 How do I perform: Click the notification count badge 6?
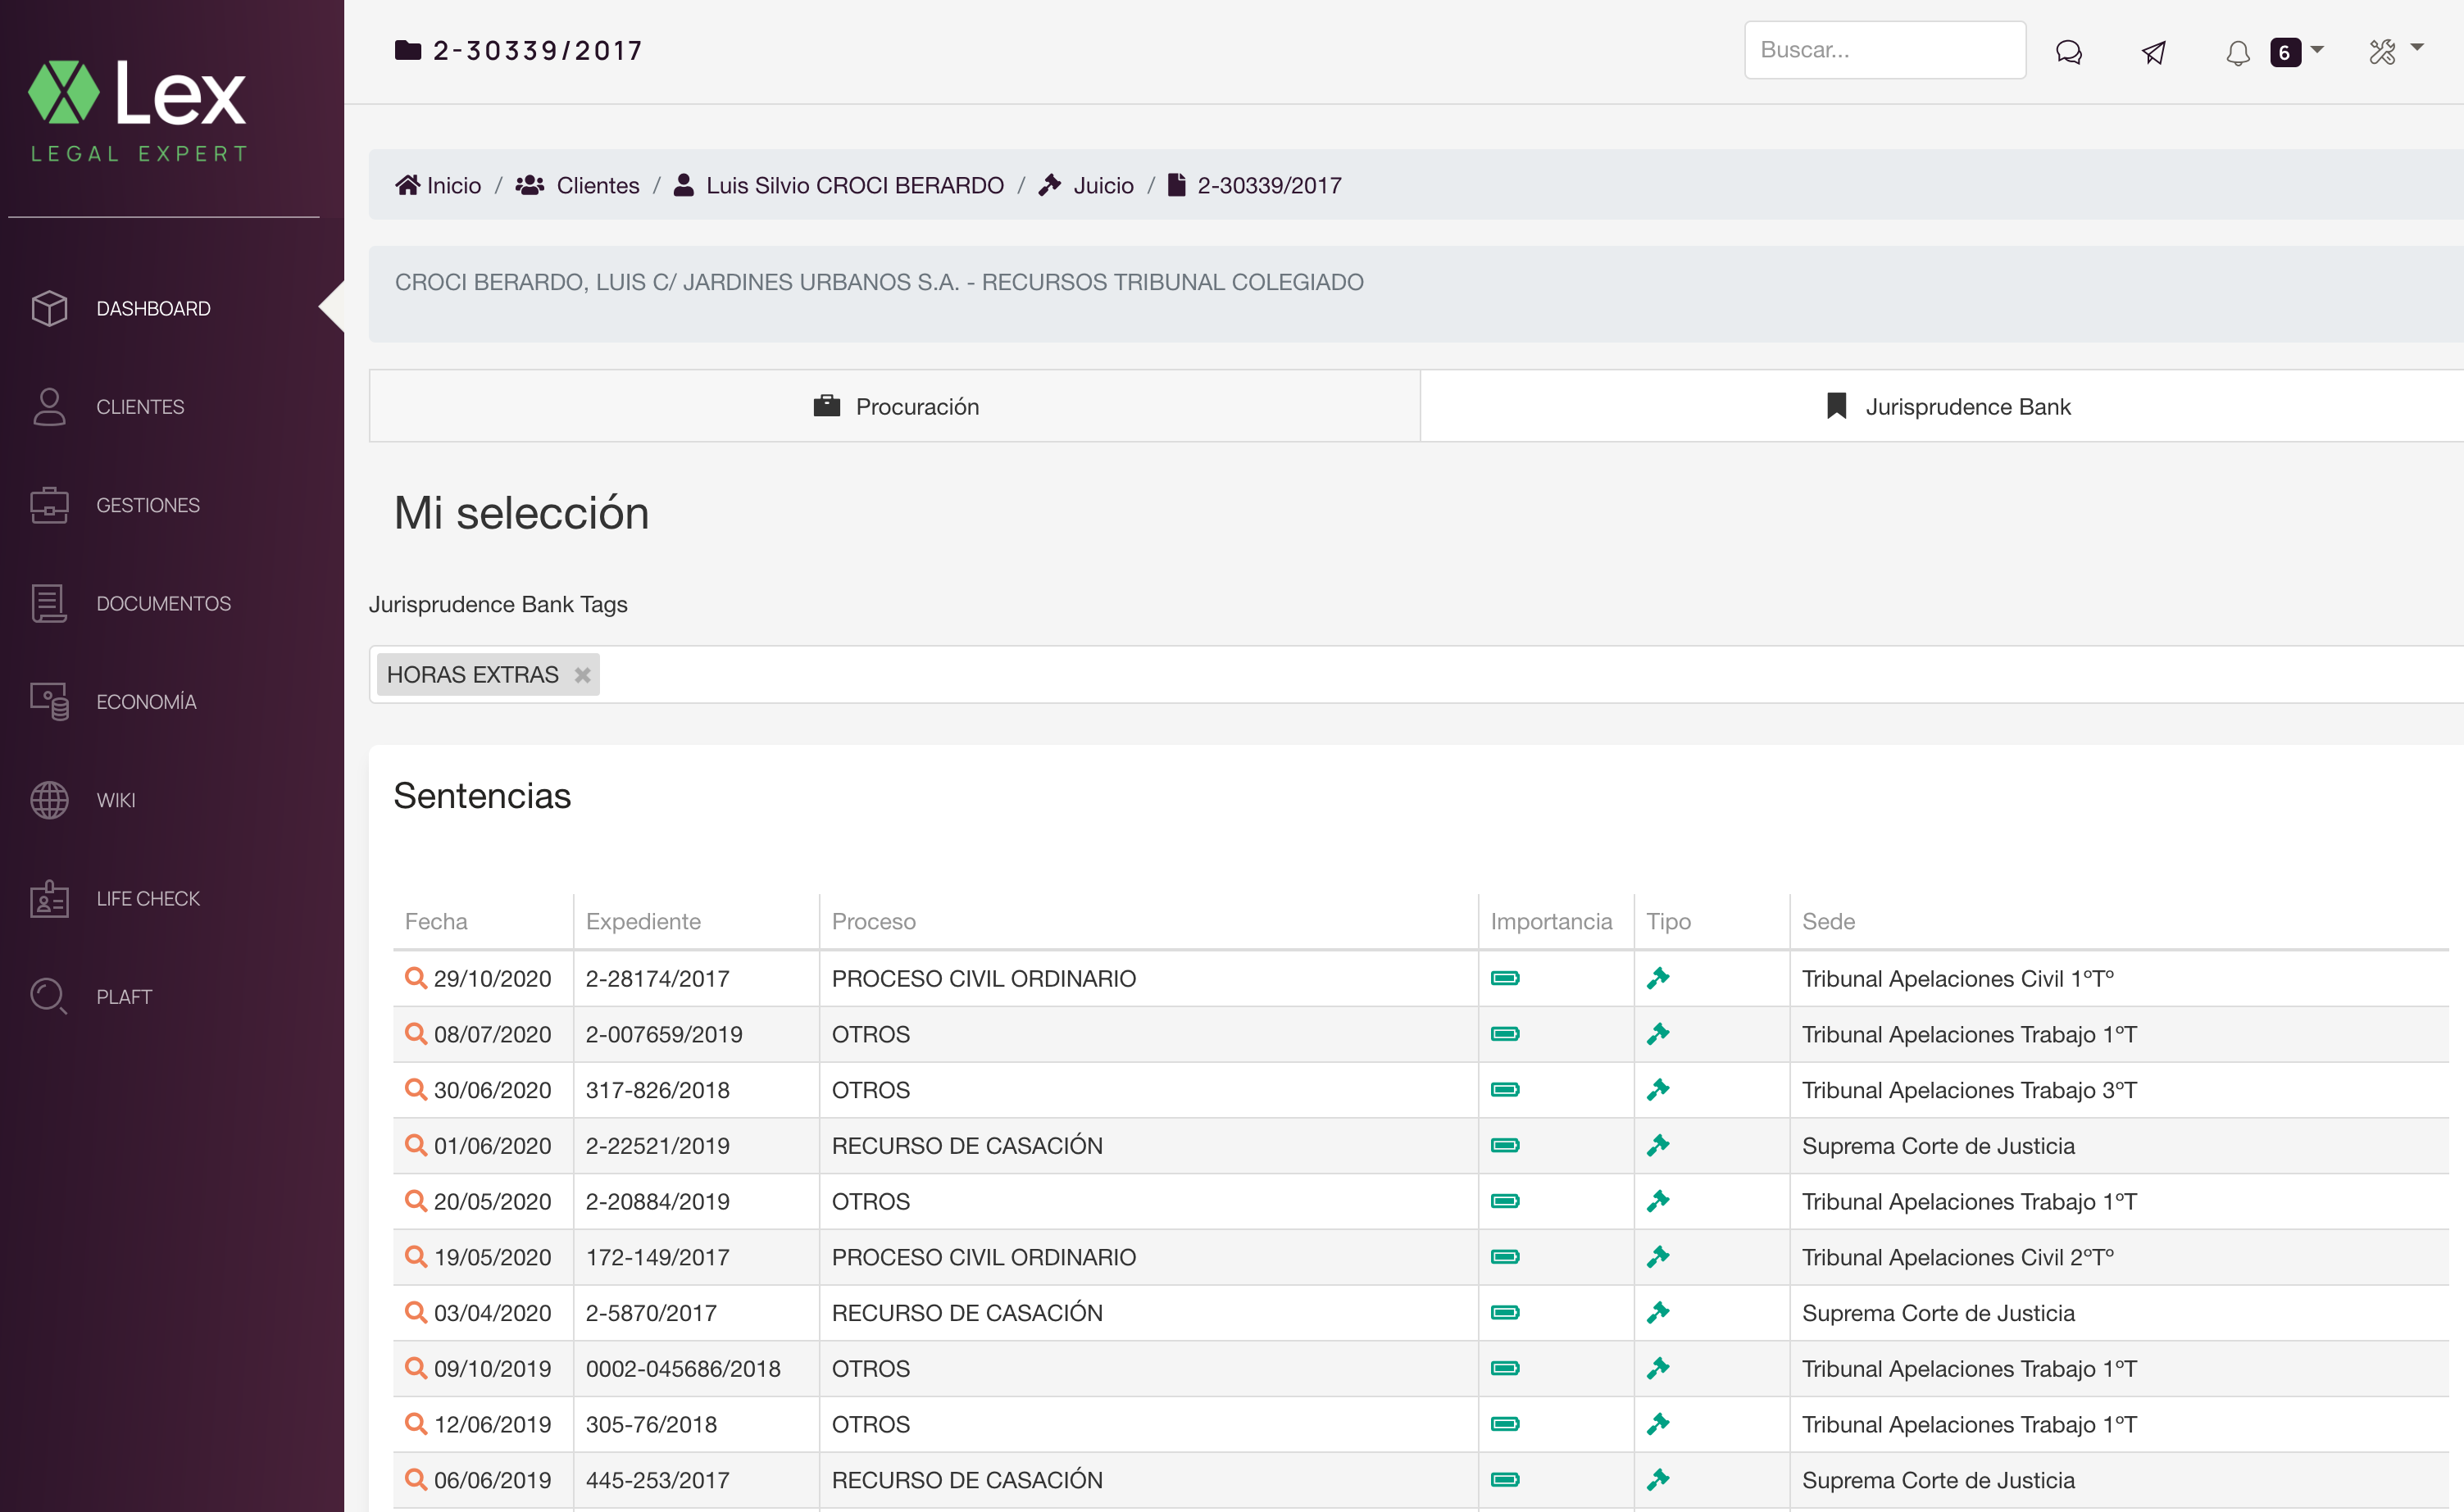(2285, 52)
